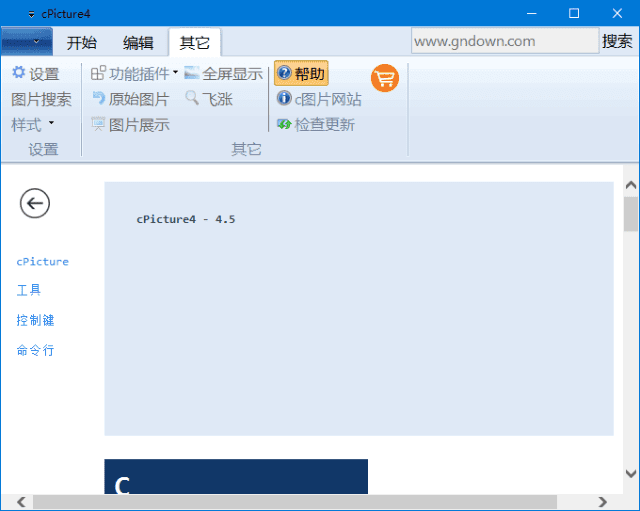Image resolution: width=640 pixels, height=511 pixels.
Task: Go back using the circled arrow
Action: click(x=35, y=203)
